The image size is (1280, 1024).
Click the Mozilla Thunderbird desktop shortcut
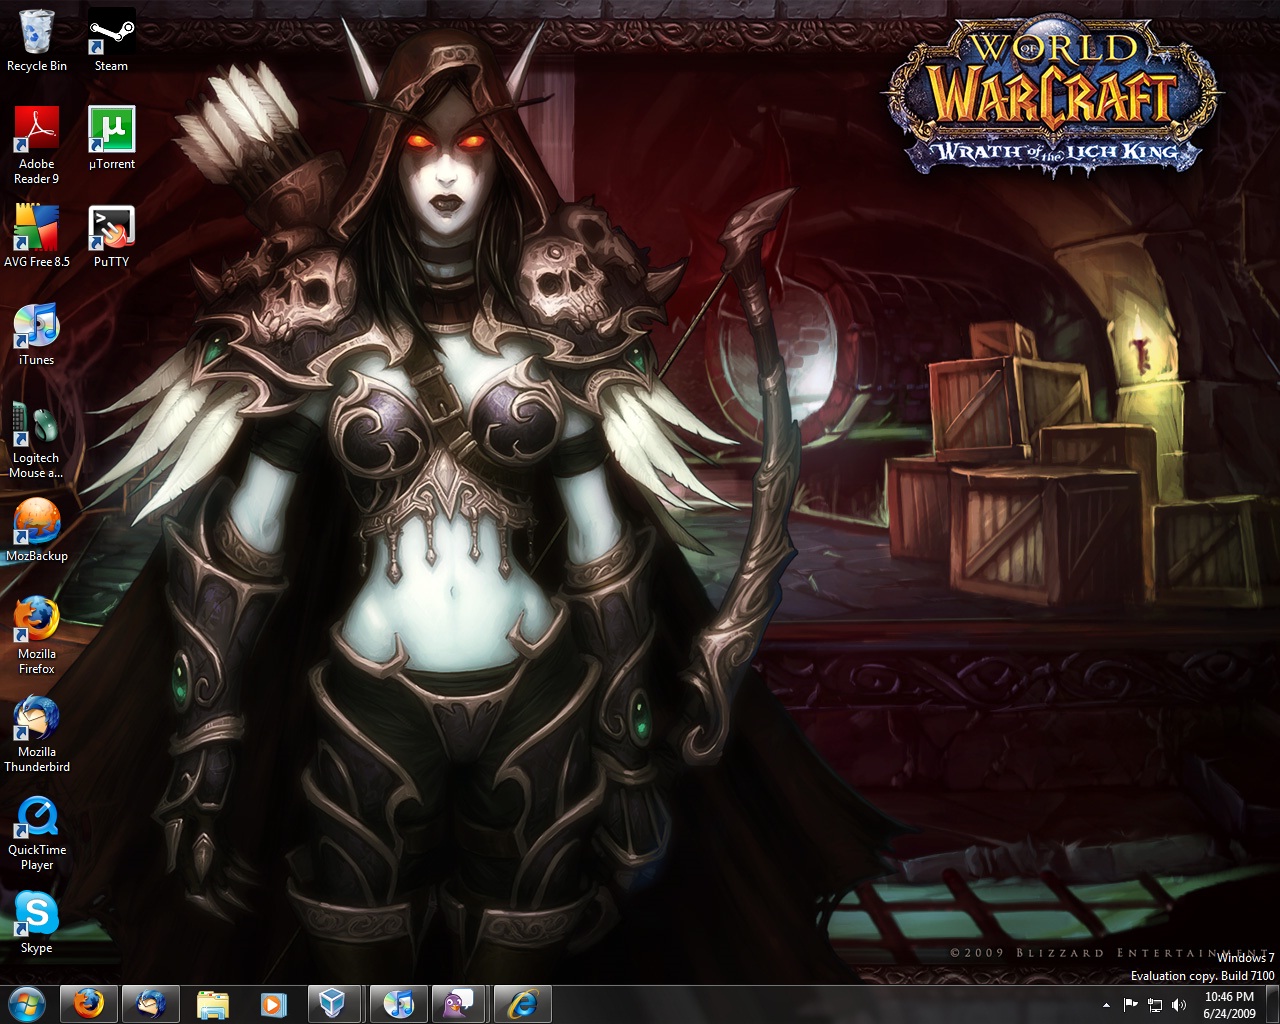(37, 734)
